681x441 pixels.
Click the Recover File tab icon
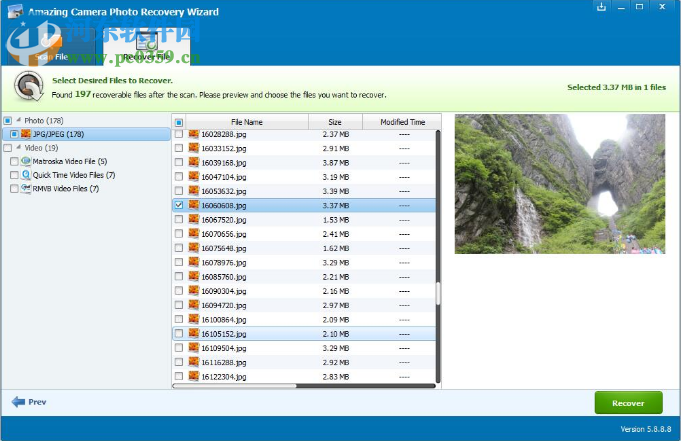(x=147, y=41)
